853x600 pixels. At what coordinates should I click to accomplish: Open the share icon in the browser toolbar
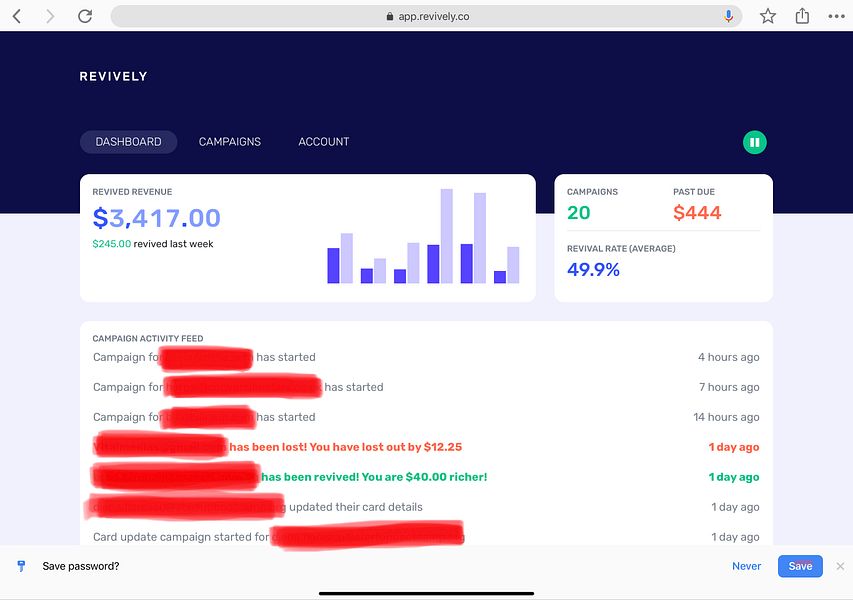point(802,16)
